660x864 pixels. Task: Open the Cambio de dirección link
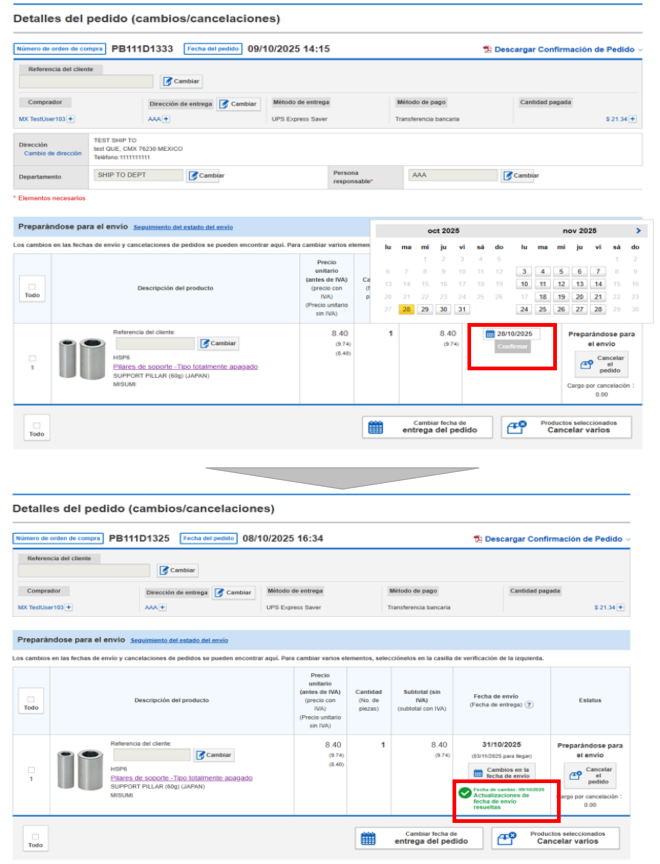tap(53, 153)
